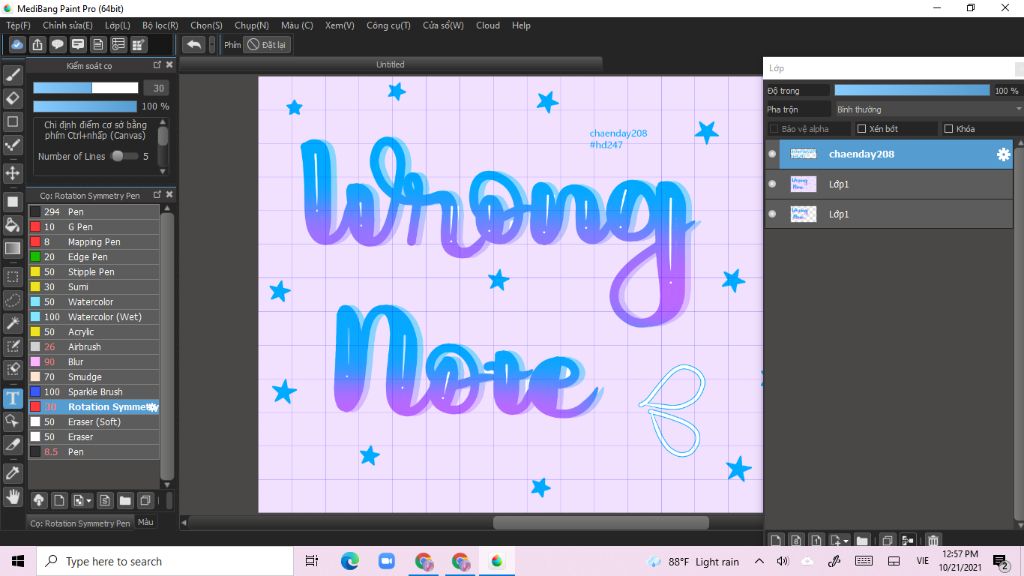Open layer settings gear on chaenday208 layer
The height and width of the screenshot is (576, 1024).
point(1003,154)
